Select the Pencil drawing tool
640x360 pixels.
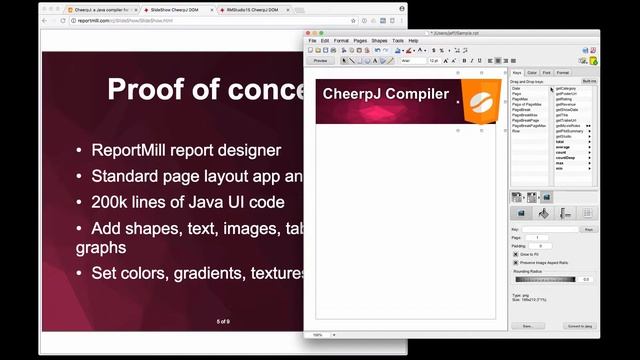391,61
